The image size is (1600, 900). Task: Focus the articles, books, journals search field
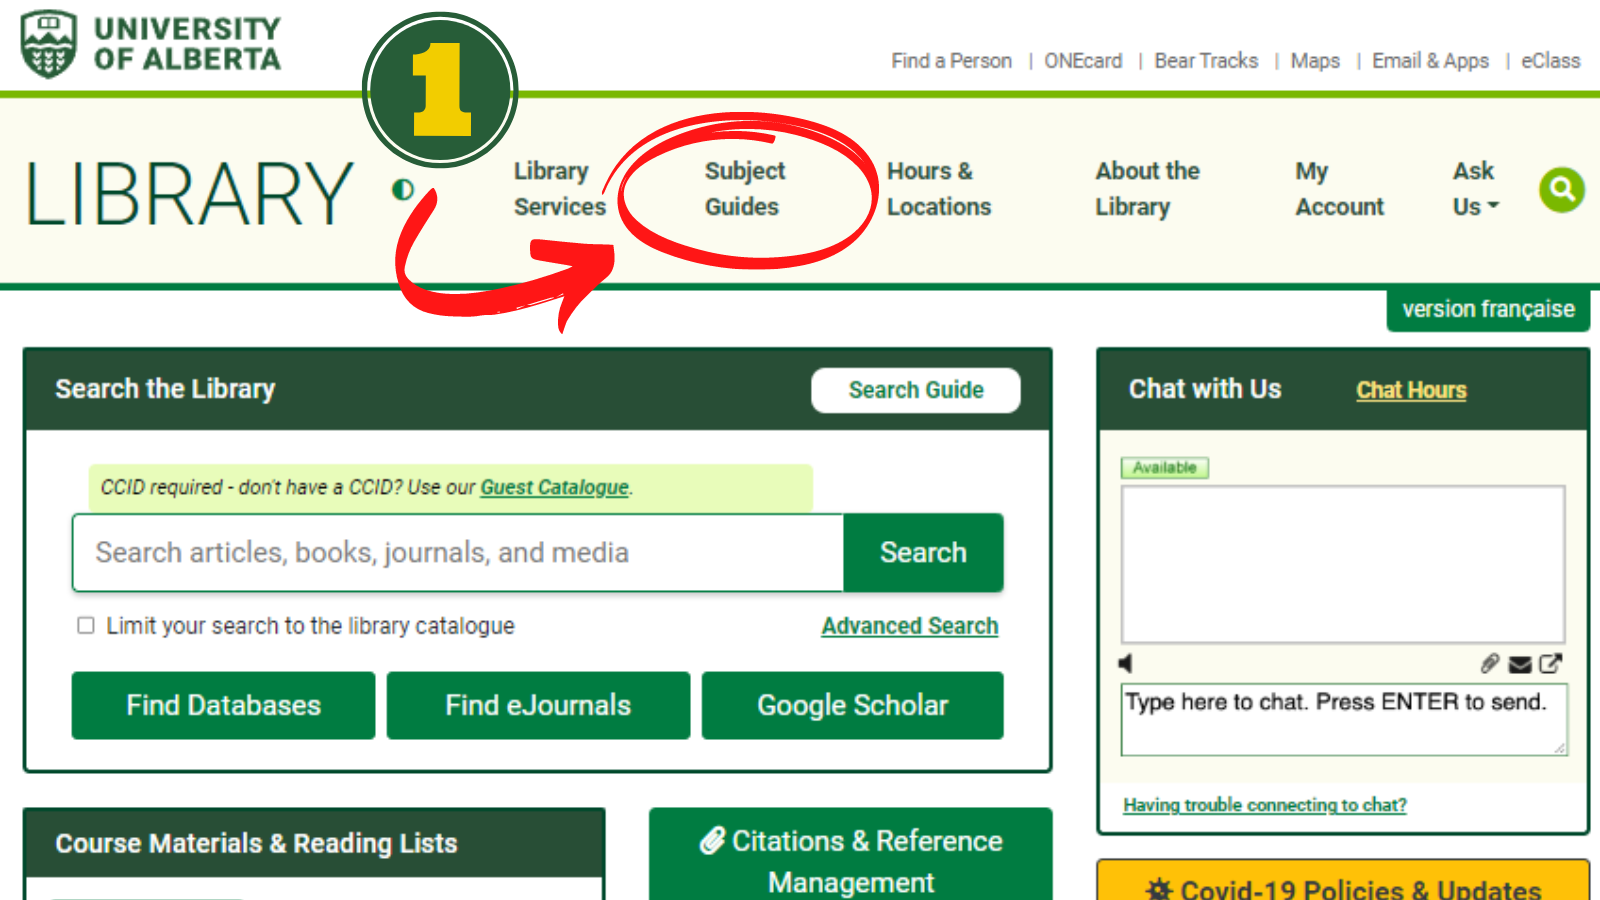[458, 553]
